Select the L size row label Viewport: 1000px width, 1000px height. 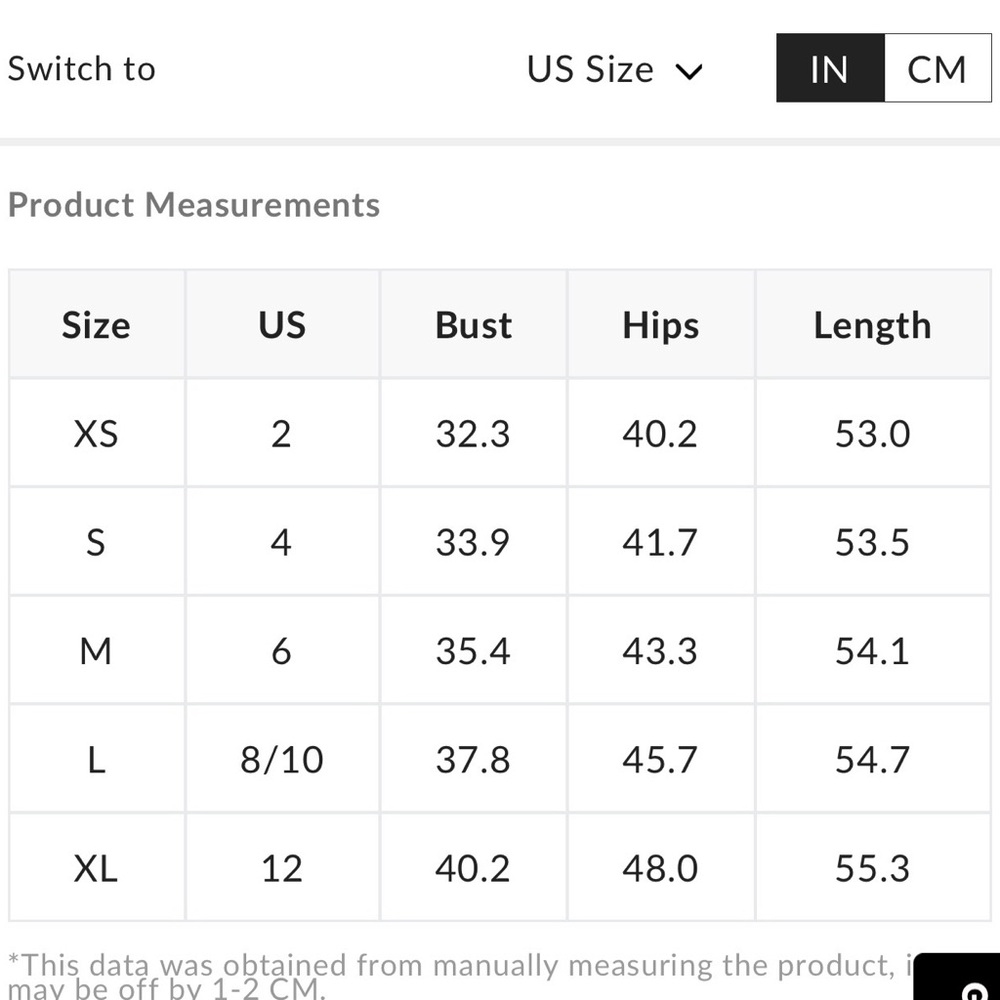coord(96,760)
